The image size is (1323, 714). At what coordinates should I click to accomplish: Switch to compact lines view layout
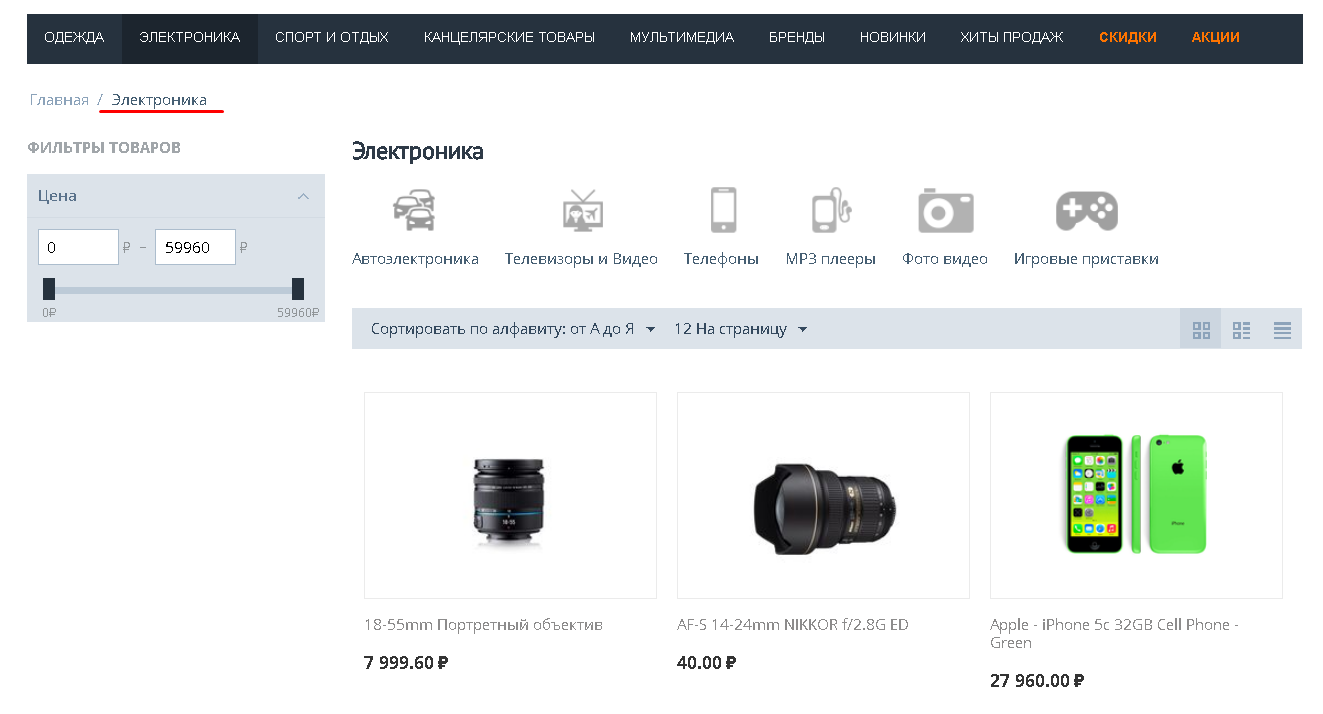click(1282, 329)
